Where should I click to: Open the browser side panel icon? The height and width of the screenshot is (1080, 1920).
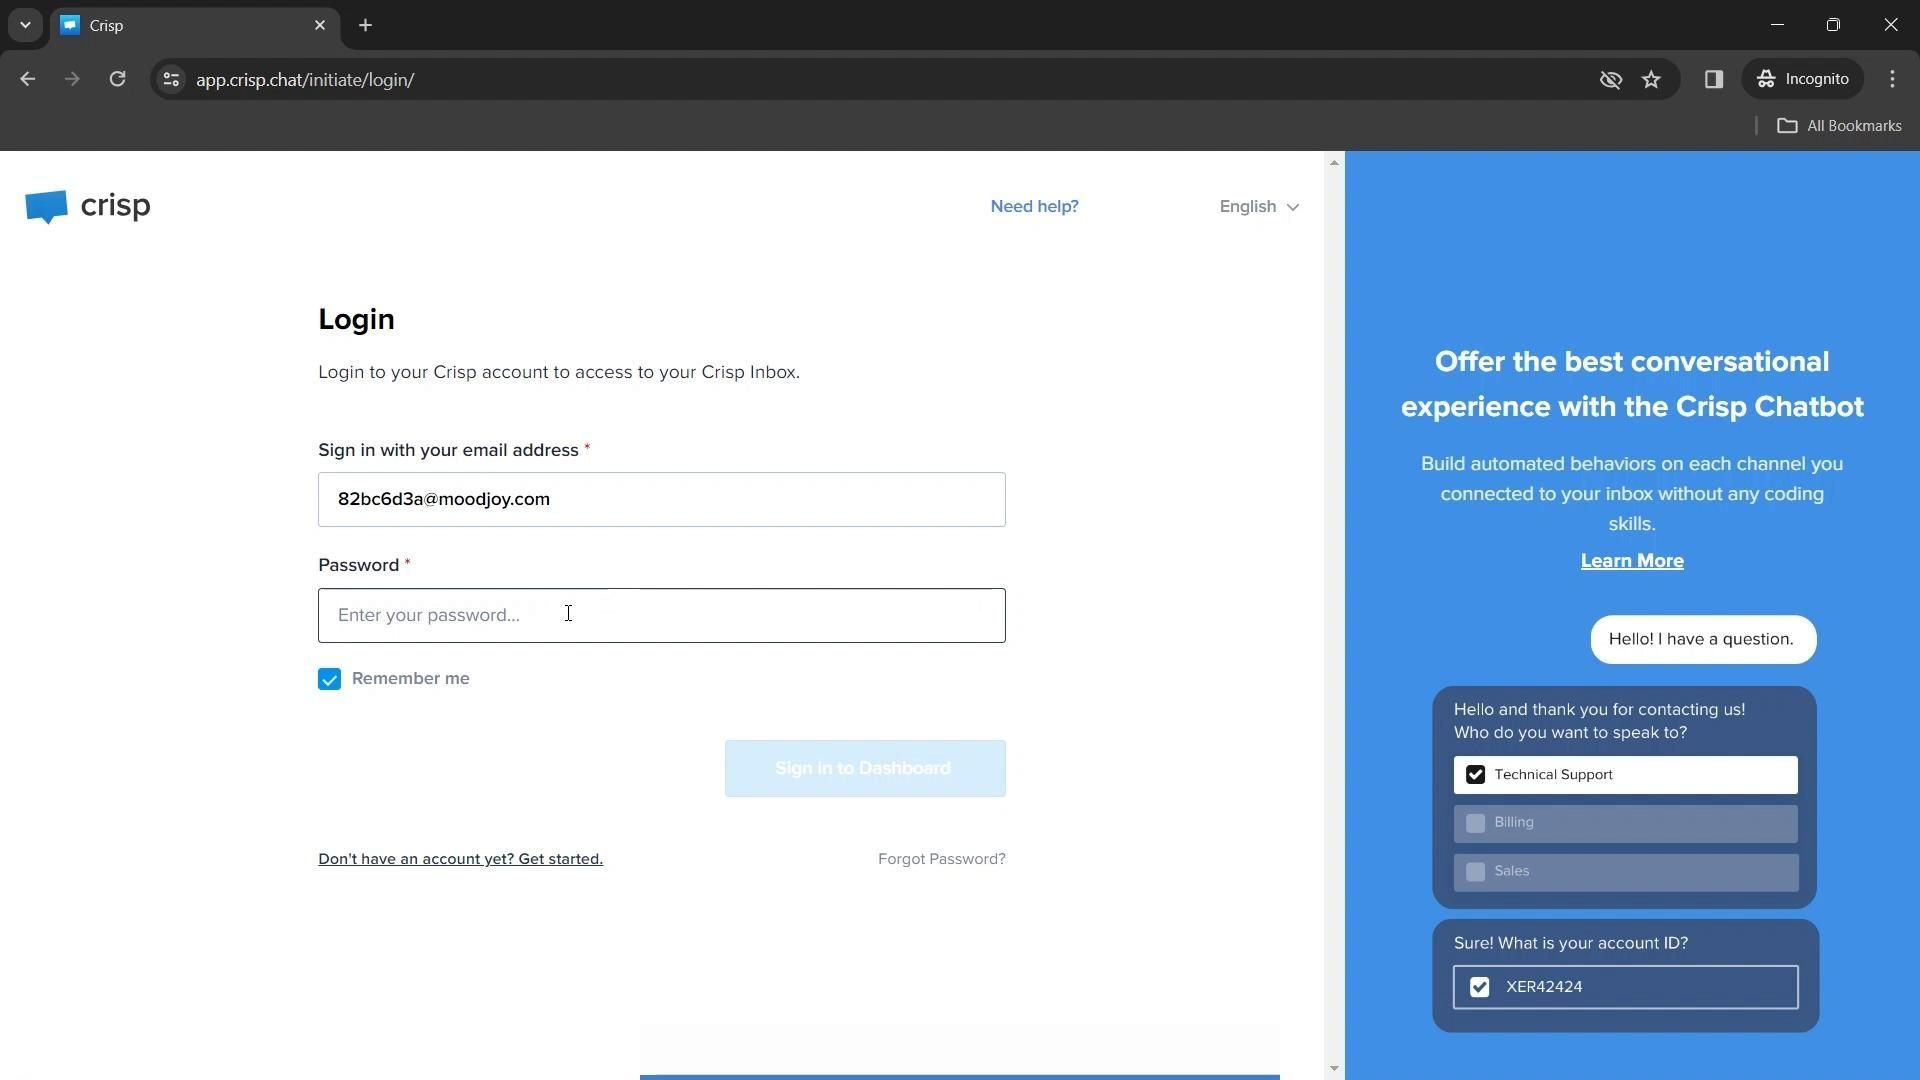[1713, 79]
